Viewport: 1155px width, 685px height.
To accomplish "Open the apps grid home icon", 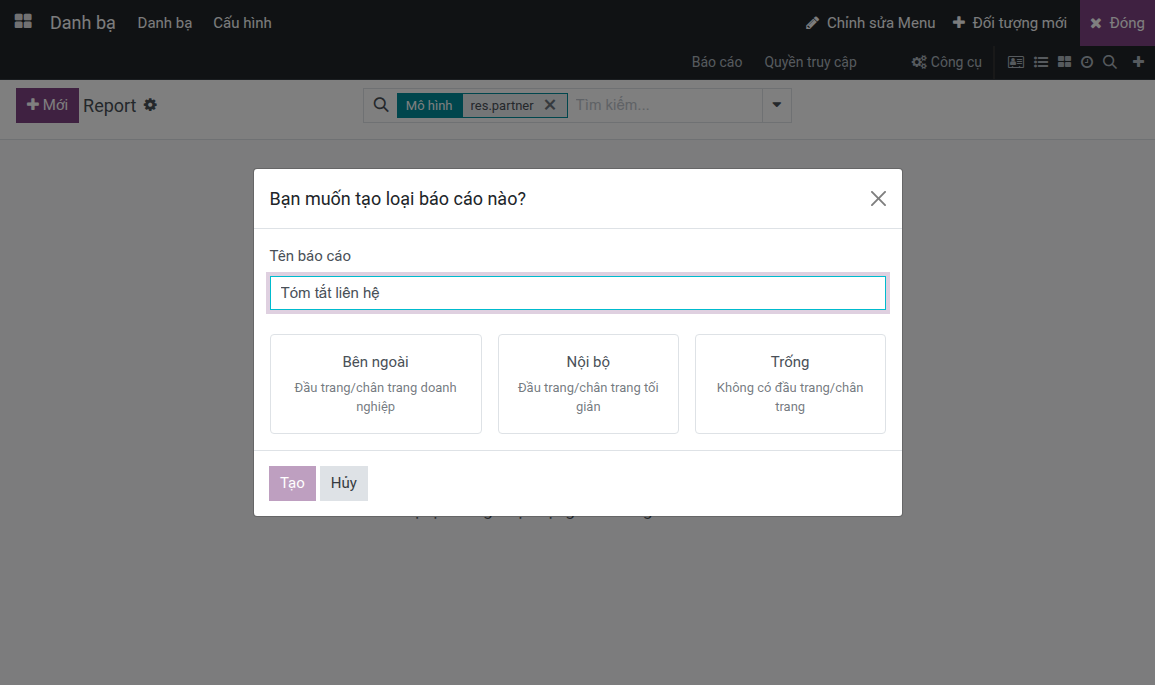I will point(24,21).
